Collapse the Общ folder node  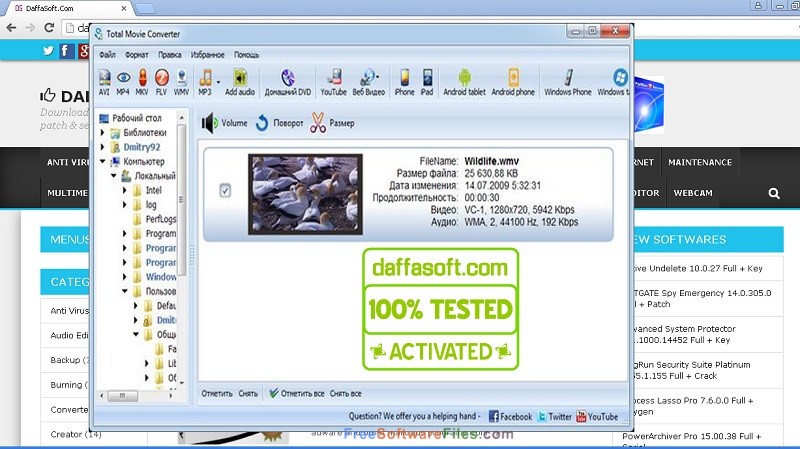(x=136, y=334)
